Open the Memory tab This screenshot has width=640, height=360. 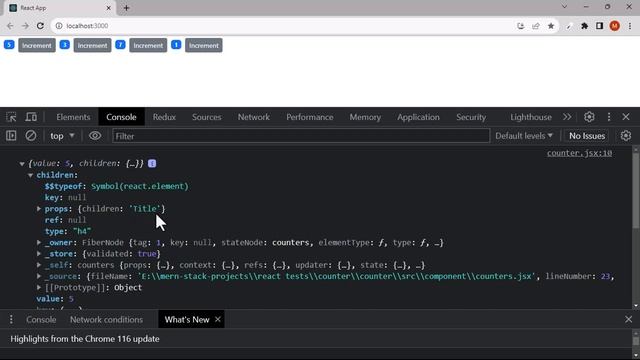tap(365, 117)
